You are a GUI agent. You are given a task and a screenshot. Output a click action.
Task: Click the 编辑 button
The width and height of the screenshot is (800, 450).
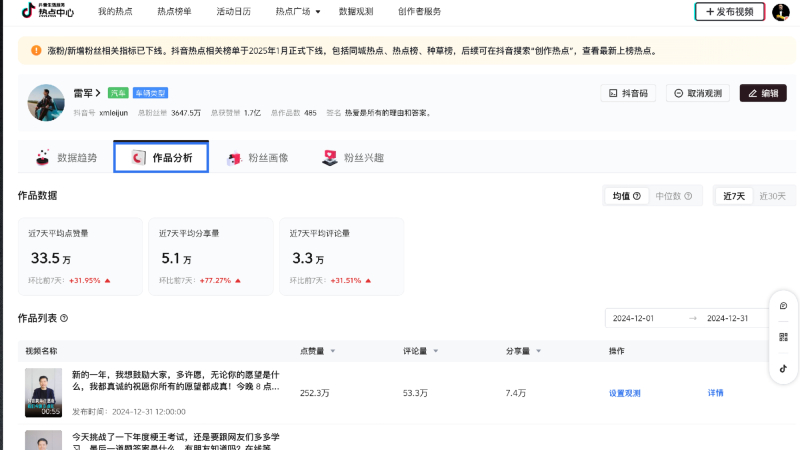pyautogui.click(x=763, y=93)
